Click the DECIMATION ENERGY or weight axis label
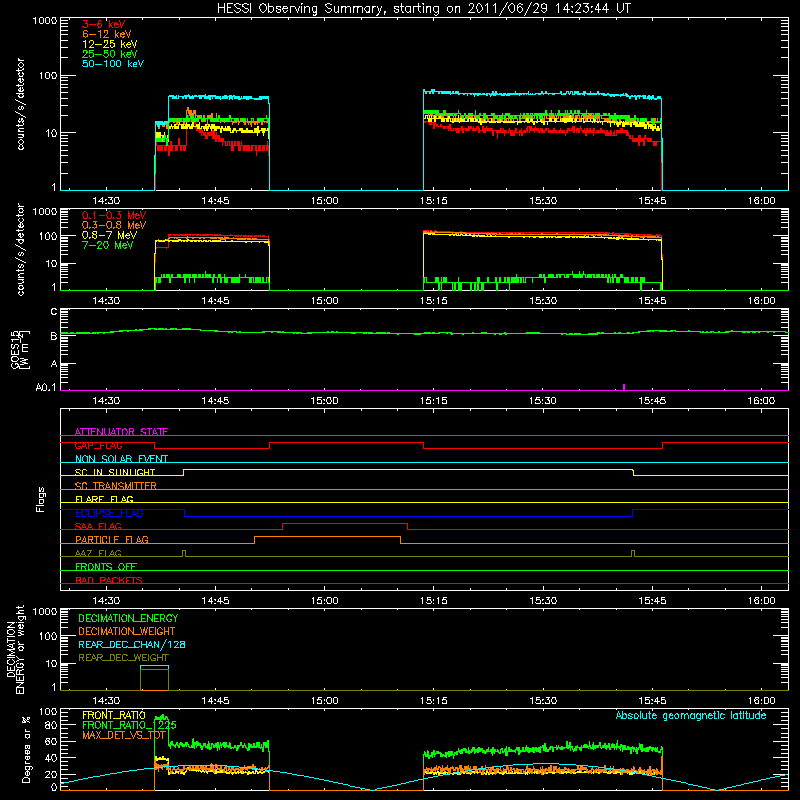 [x=15, y=649]
